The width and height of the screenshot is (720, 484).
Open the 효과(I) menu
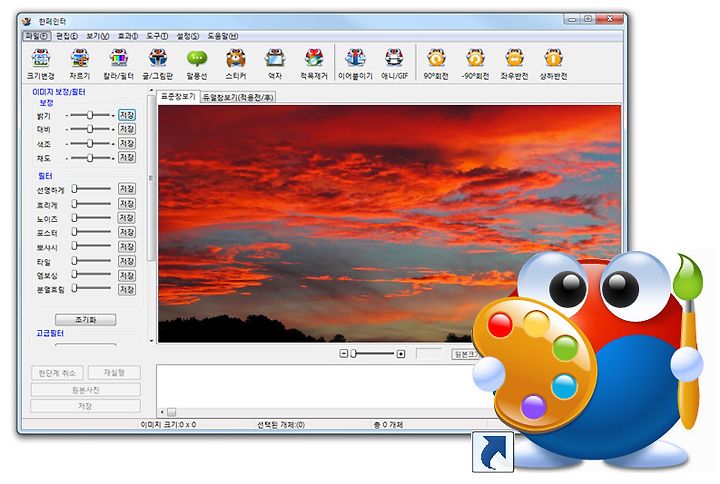tap(128, 36)
